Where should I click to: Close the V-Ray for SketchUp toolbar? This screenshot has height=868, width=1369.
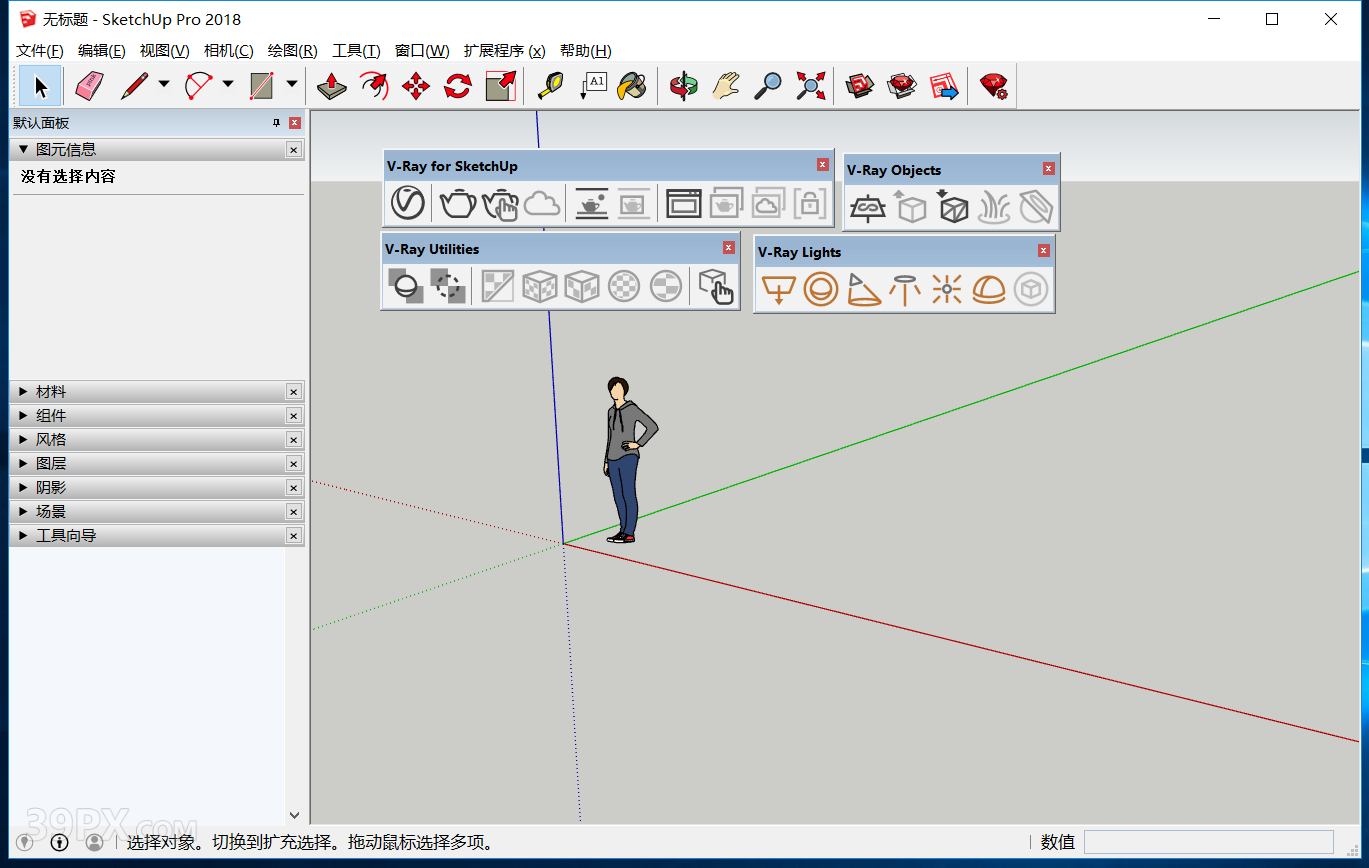pos(823,165)
